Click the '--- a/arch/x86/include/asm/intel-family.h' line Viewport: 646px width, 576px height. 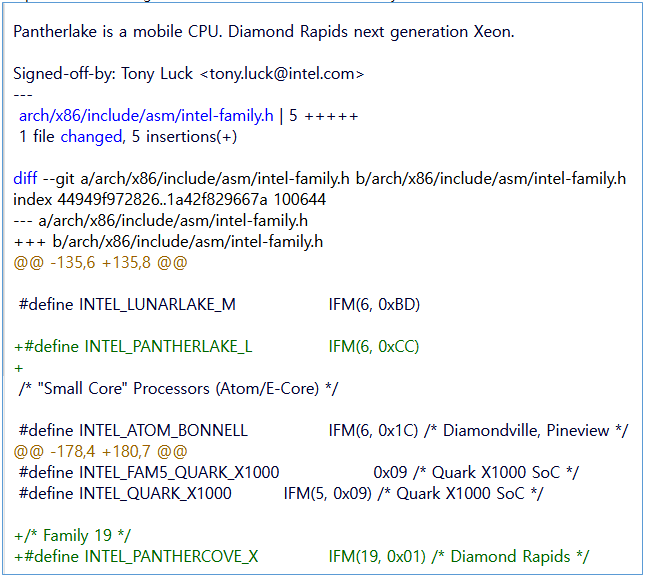[x=160, y=221]
